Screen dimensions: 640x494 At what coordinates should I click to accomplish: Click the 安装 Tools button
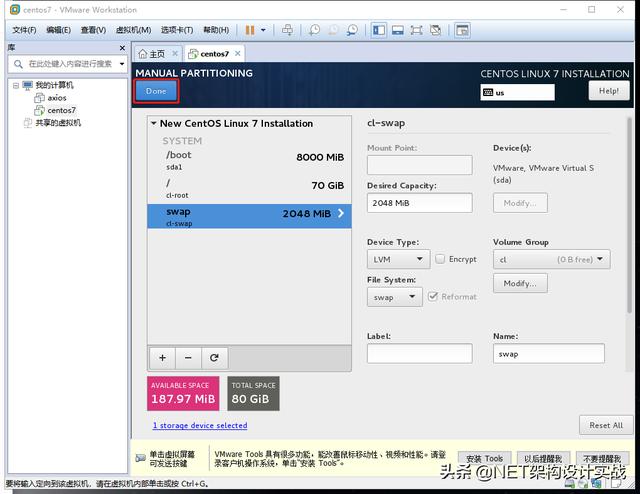[484, 459]
